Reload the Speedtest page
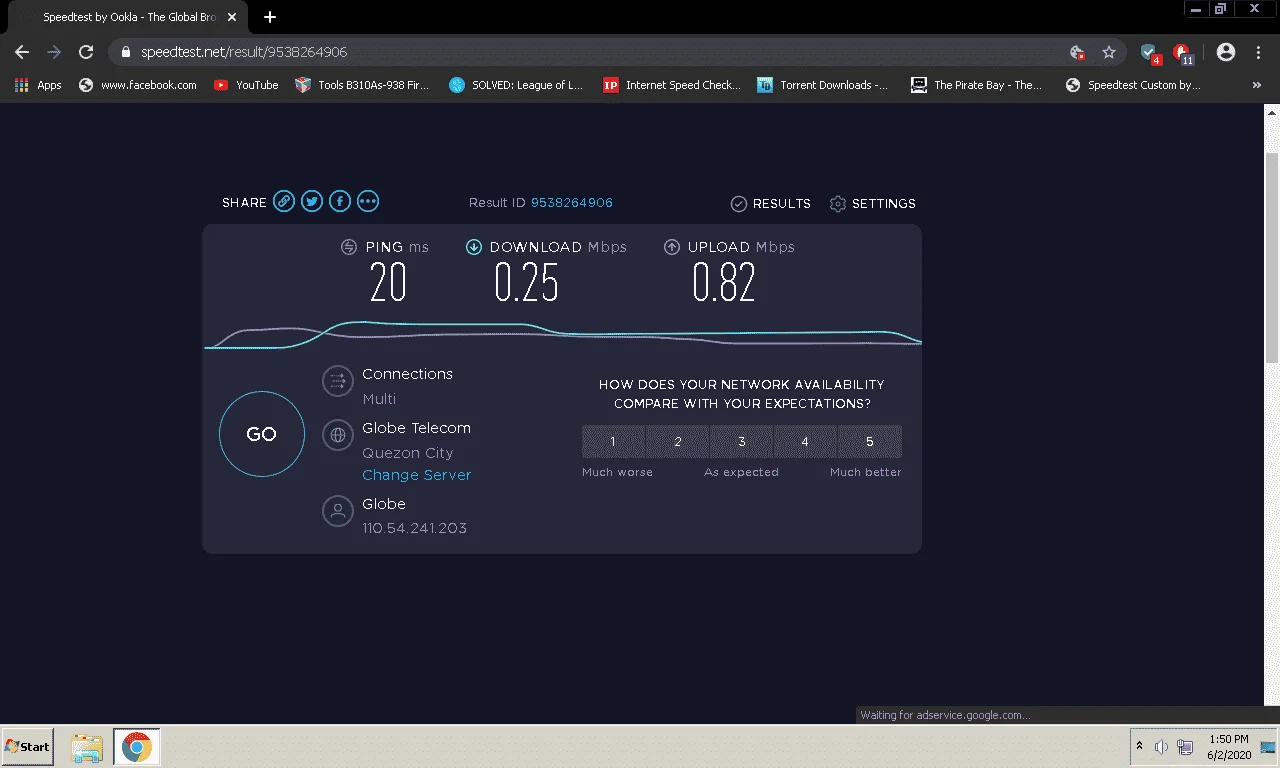The height and width of the screenshot is (768, 1280). click(86, 52)
